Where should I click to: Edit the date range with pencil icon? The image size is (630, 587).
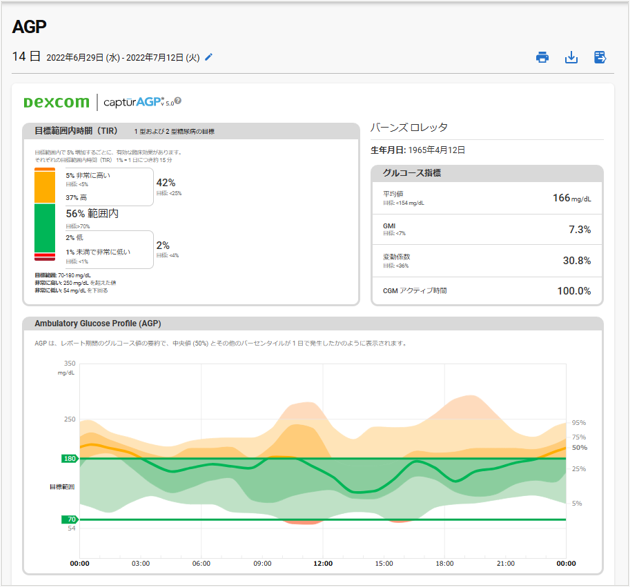click(x=208, y=57)
